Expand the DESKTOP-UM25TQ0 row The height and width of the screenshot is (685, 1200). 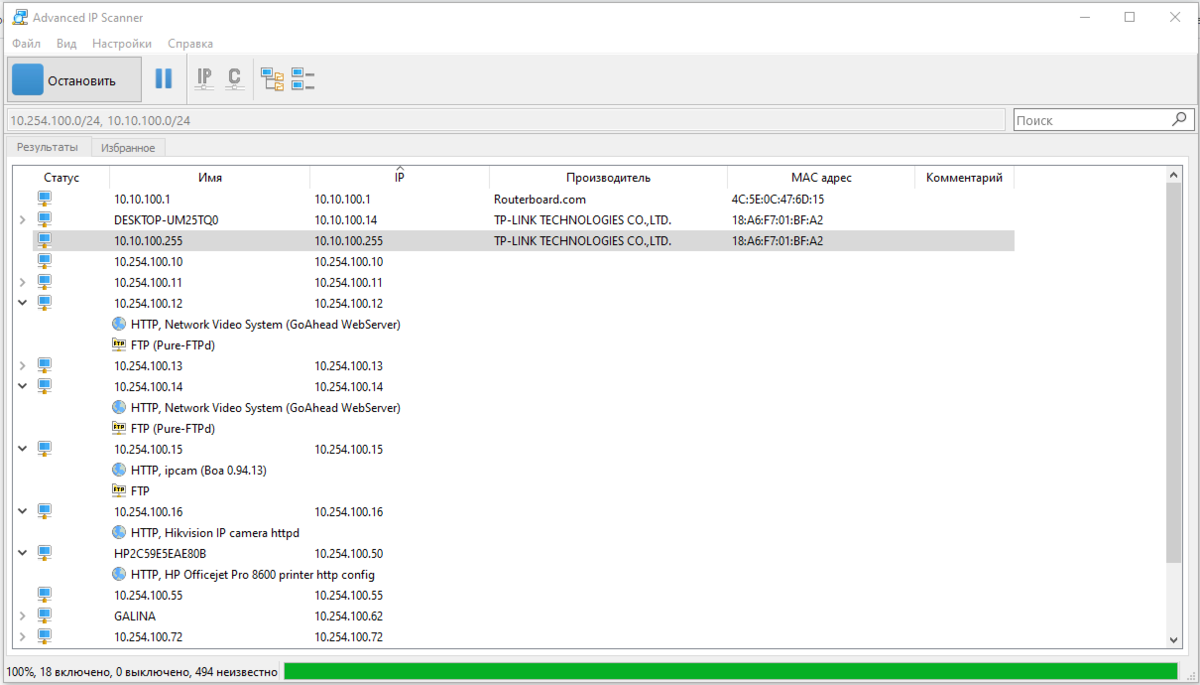click(22, 220)
